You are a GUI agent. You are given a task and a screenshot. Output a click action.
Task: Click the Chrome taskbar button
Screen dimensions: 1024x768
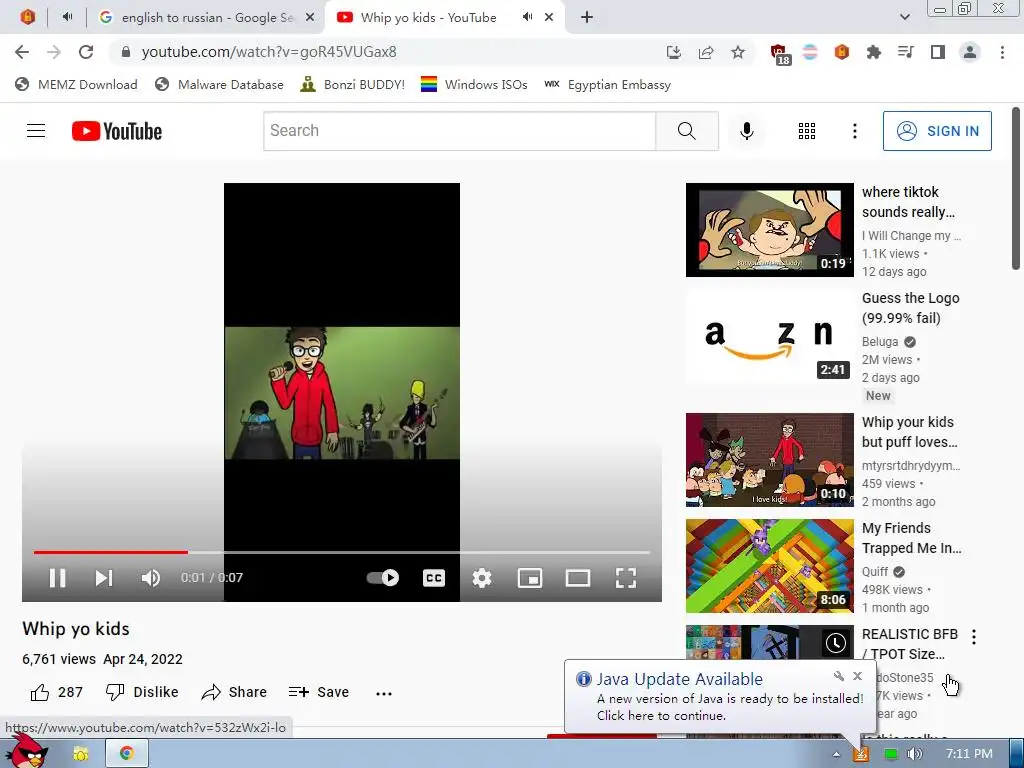[127, 754]
